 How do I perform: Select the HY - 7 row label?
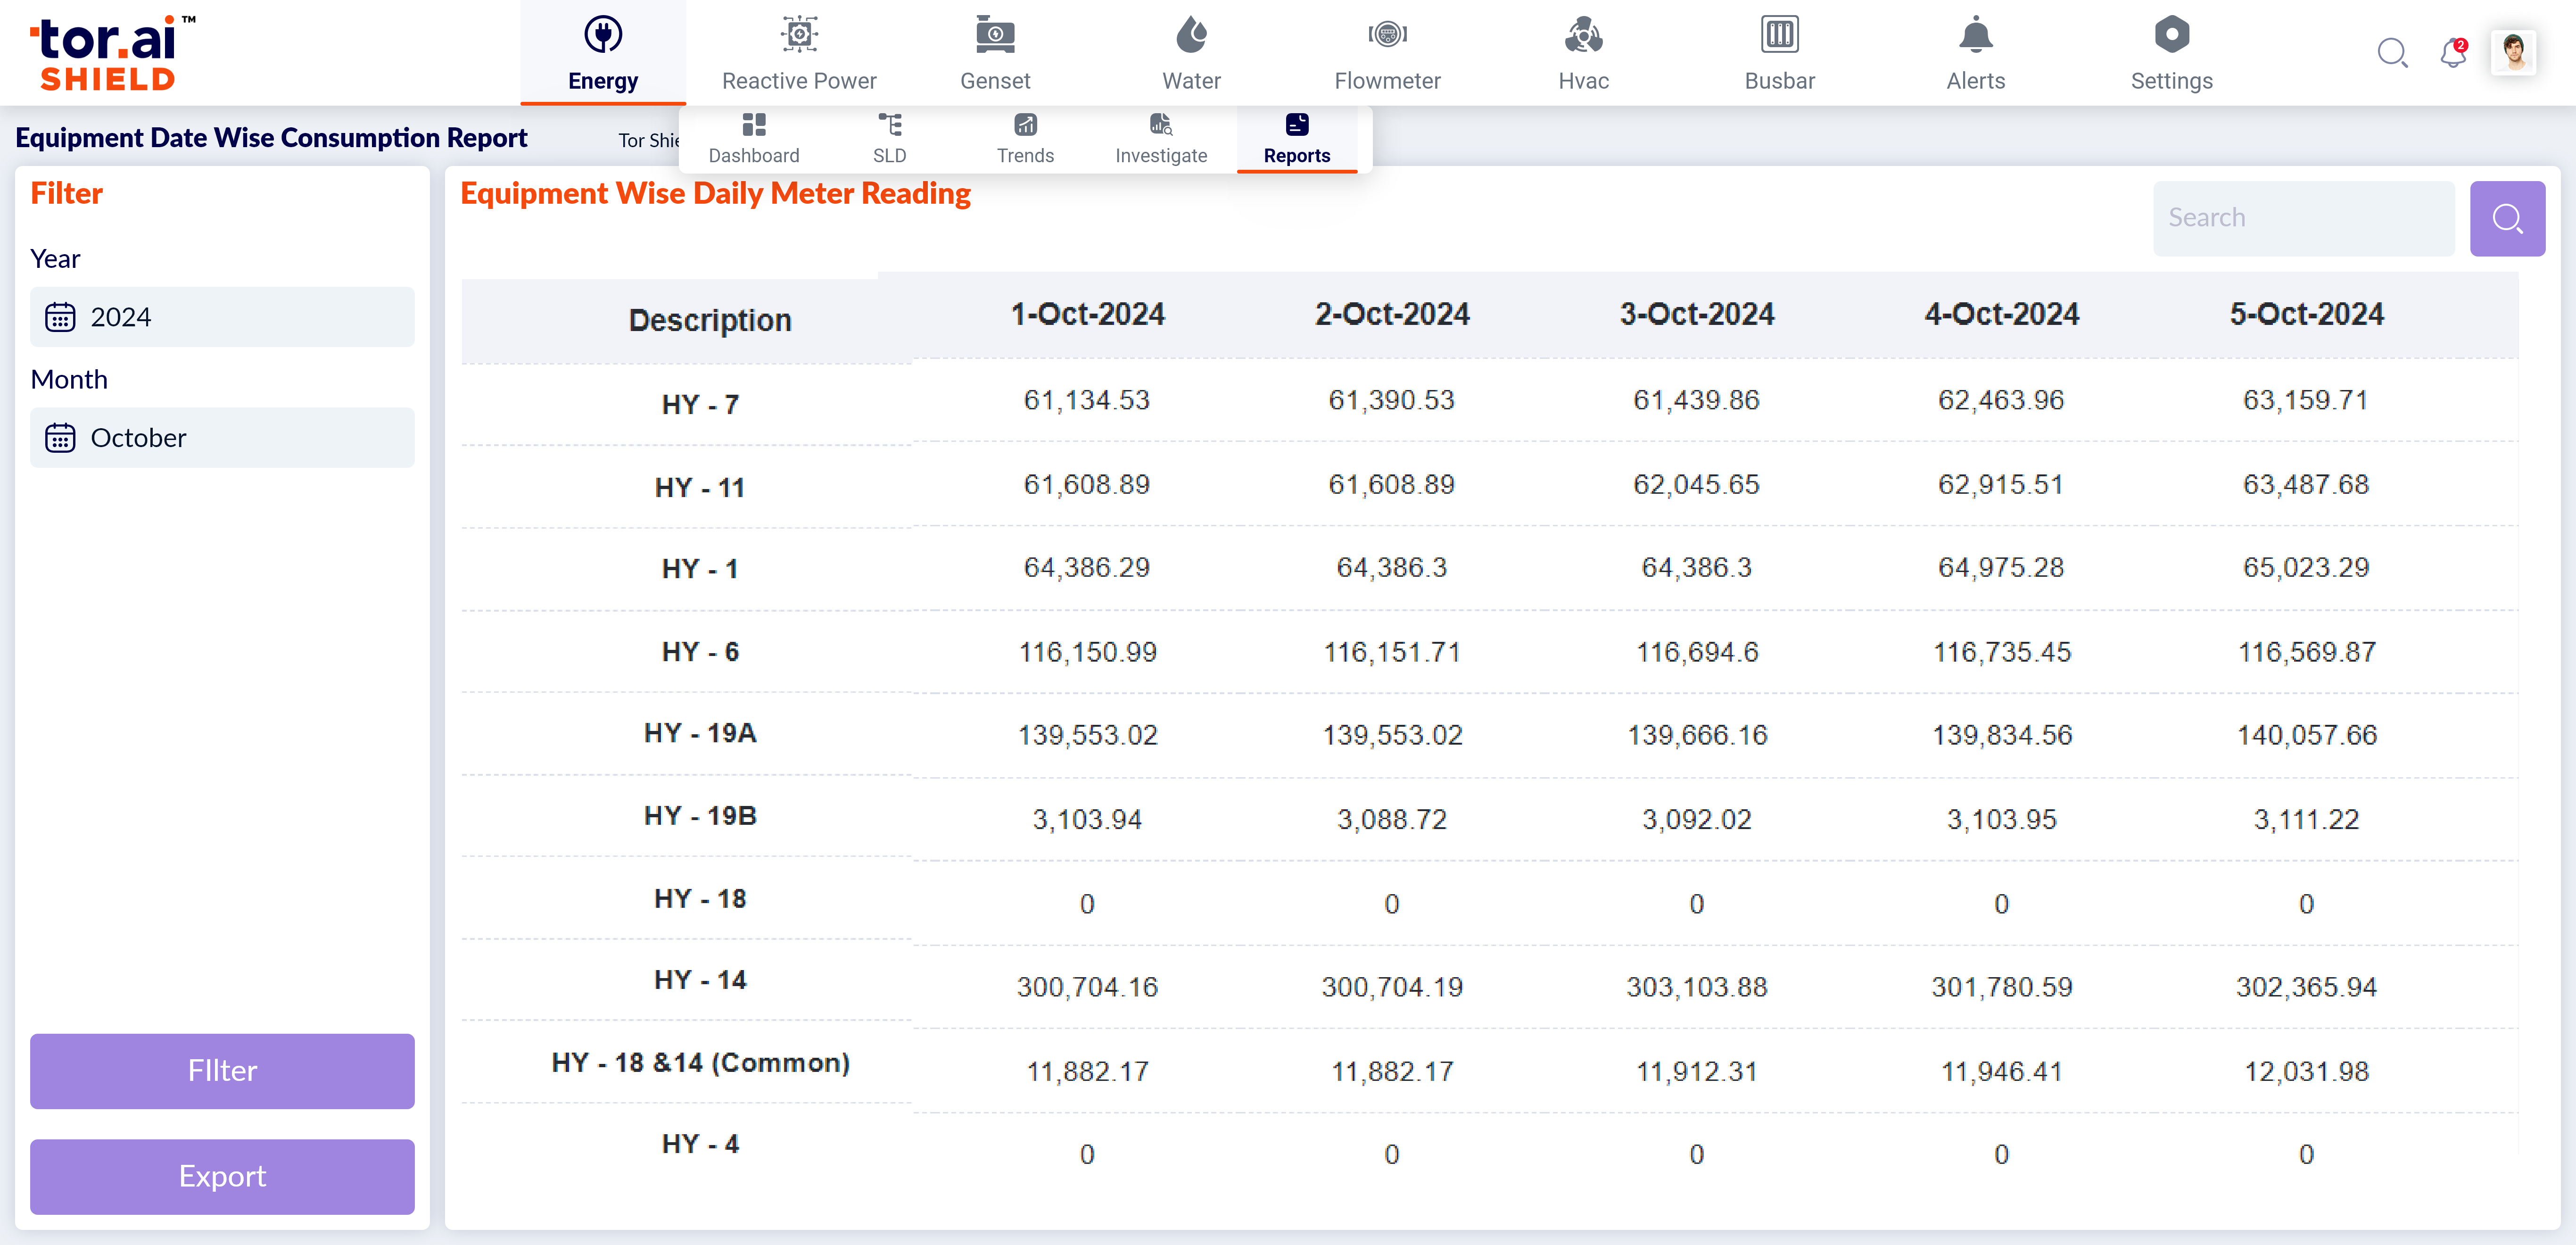pyautogui.click(x=700, y=404)
